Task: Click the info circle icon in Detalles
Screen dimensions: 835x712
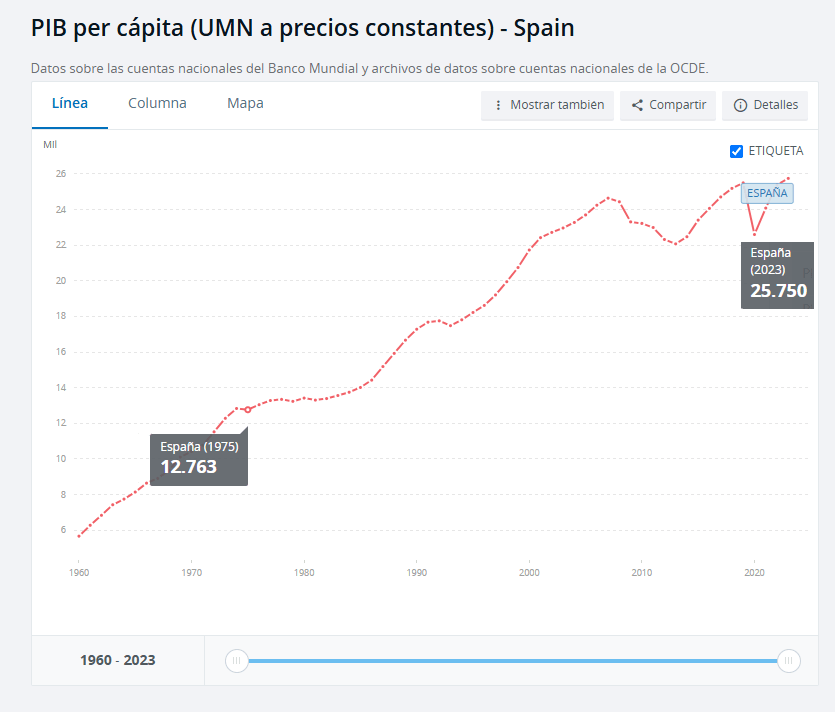Action: click(740, 105)
